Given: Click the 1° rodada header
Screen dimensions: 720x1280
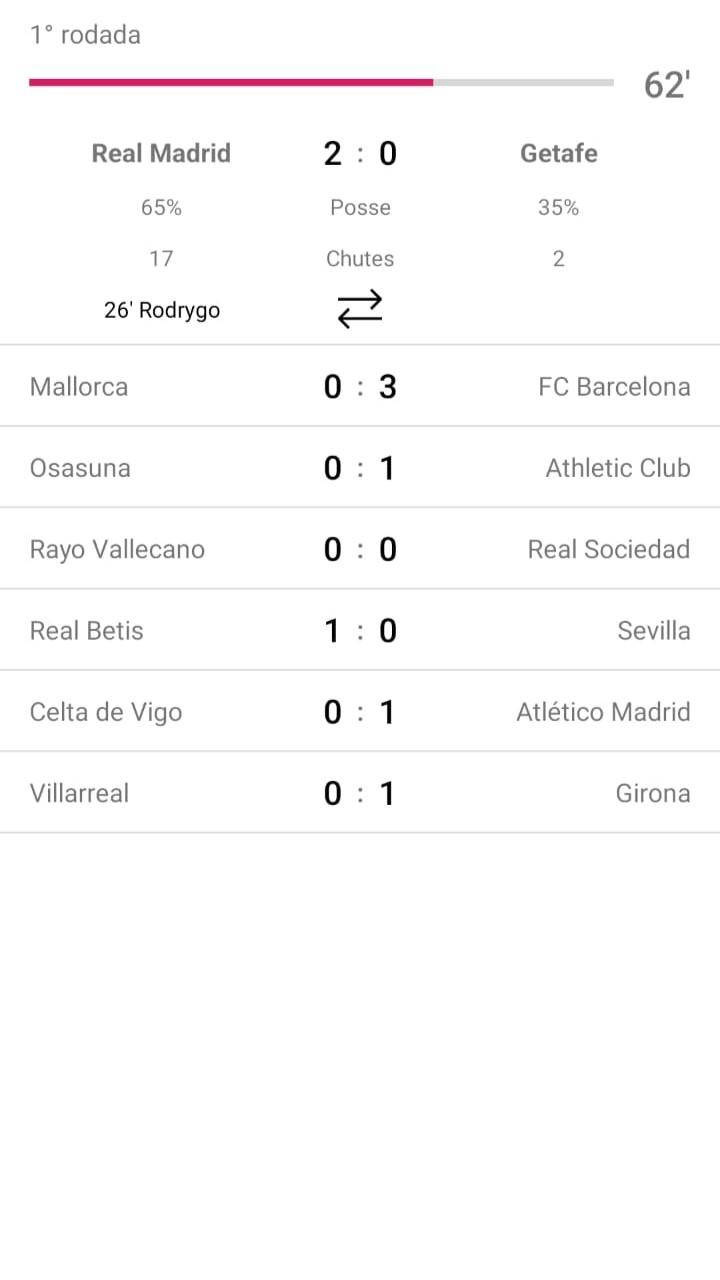Looking at the screenshot, I should click(x=85, y=35).
